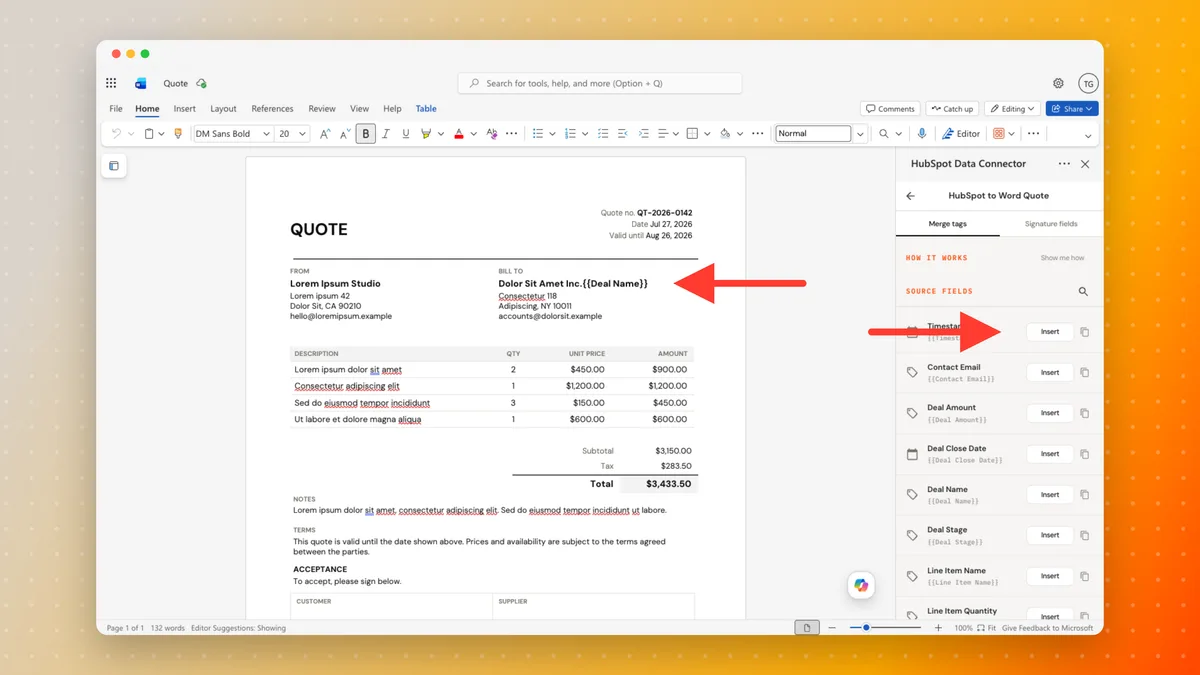Apply underline formatting
This screenshot has height=675, width=1200.
pos(405,133)
